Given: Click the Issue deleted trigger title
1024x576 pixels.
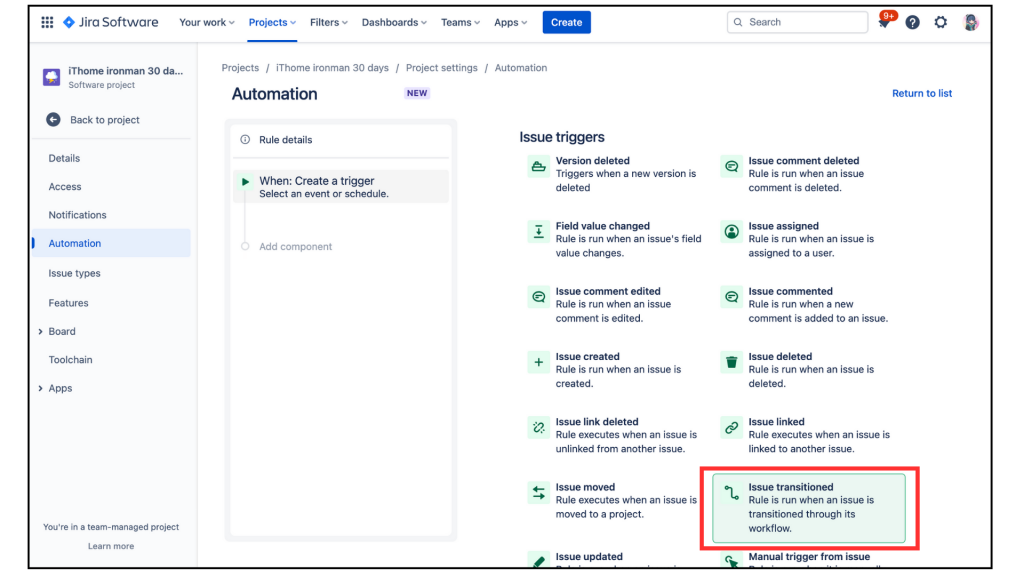Looking at the screenshot, I should pos(780,357).
